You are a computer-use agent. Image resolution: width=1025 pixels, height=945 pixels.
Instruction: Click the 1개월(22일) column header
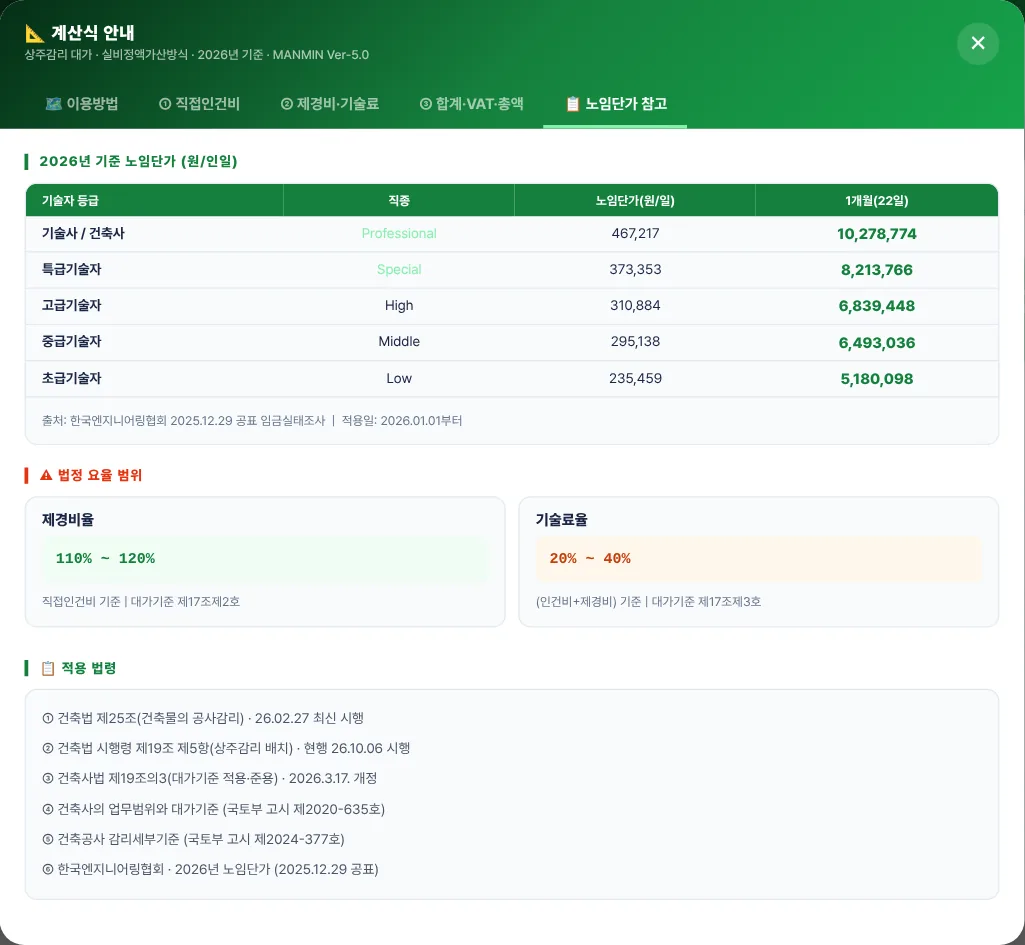point(877,201)
